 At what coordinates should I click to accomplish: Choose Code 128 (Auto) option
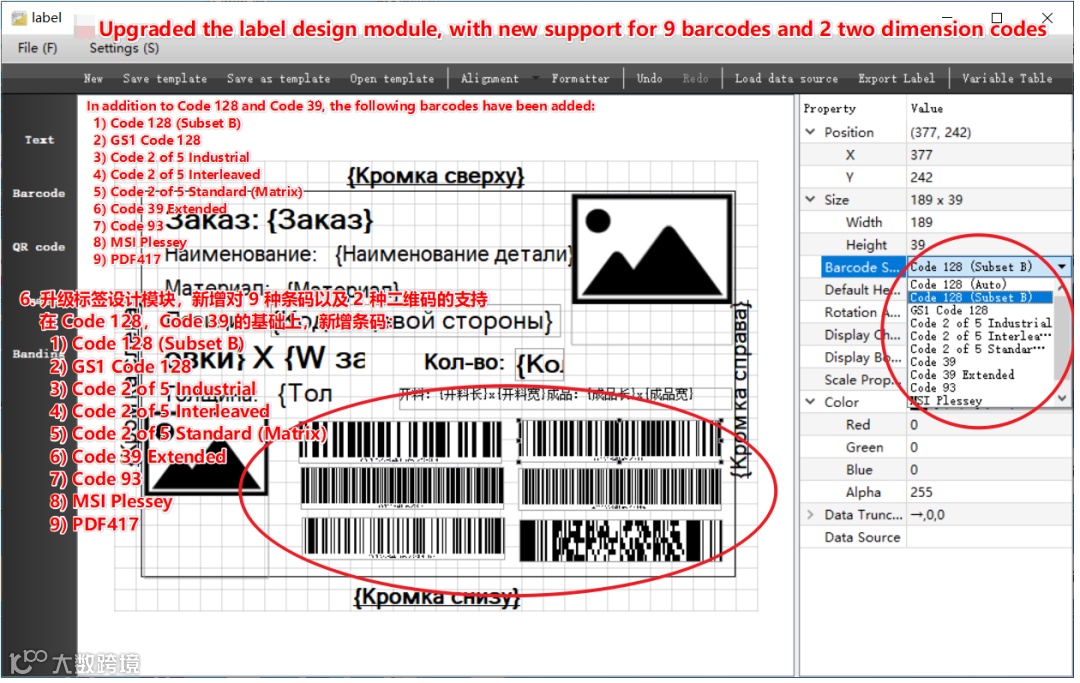click(980, 284)
